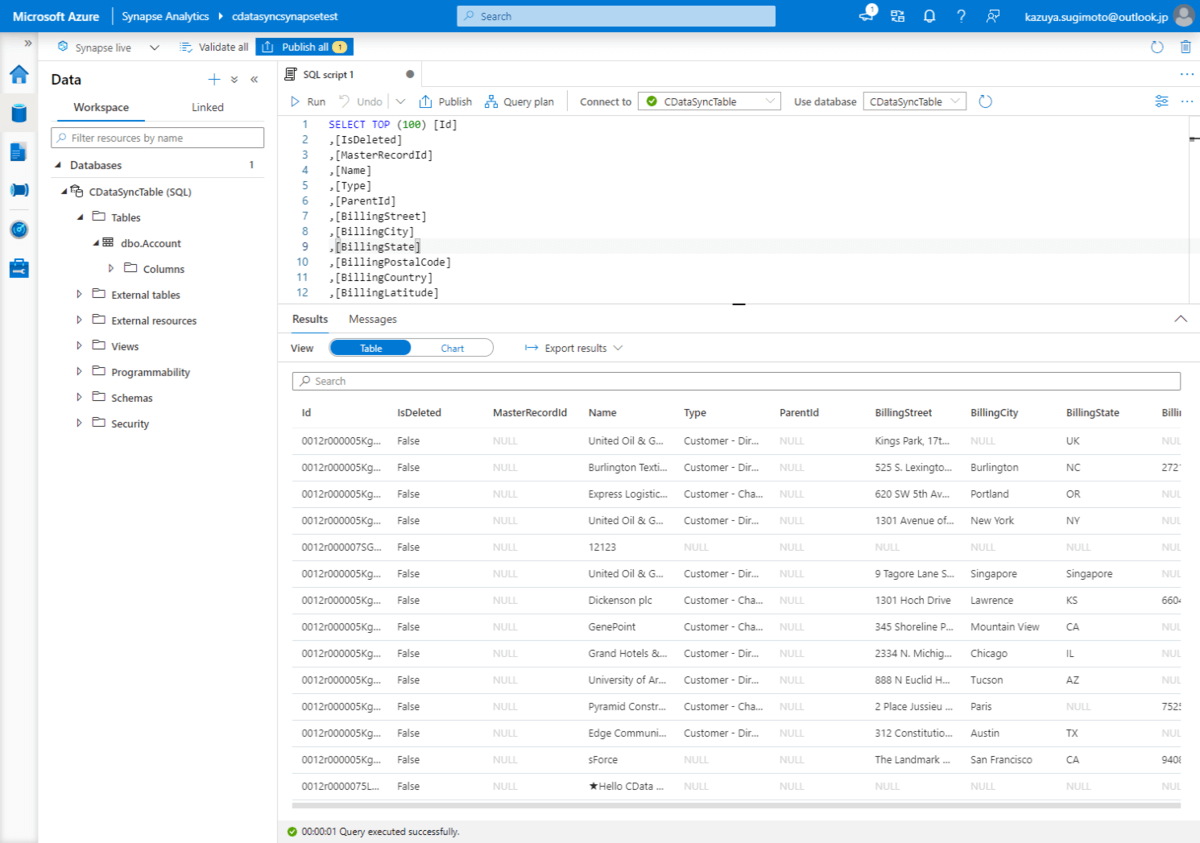Click the notifications bell icon

929,16
